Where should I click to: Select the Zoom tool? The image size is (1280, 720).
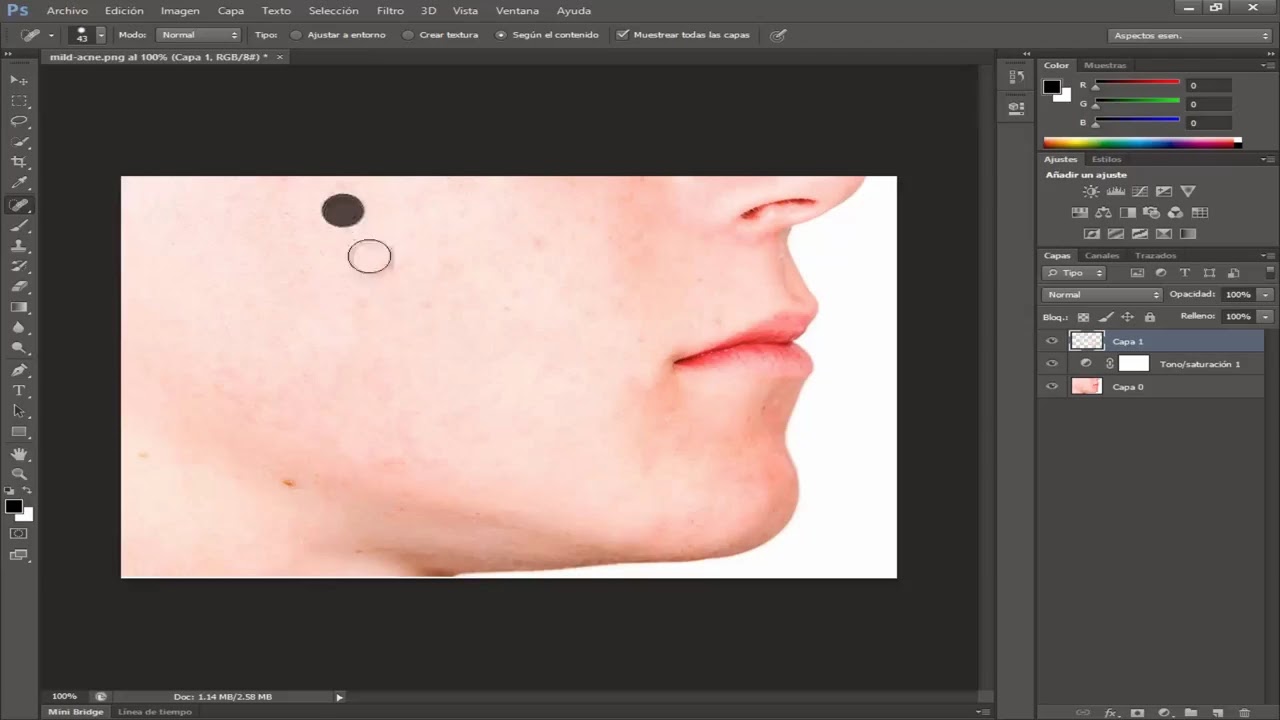point(19,474)
